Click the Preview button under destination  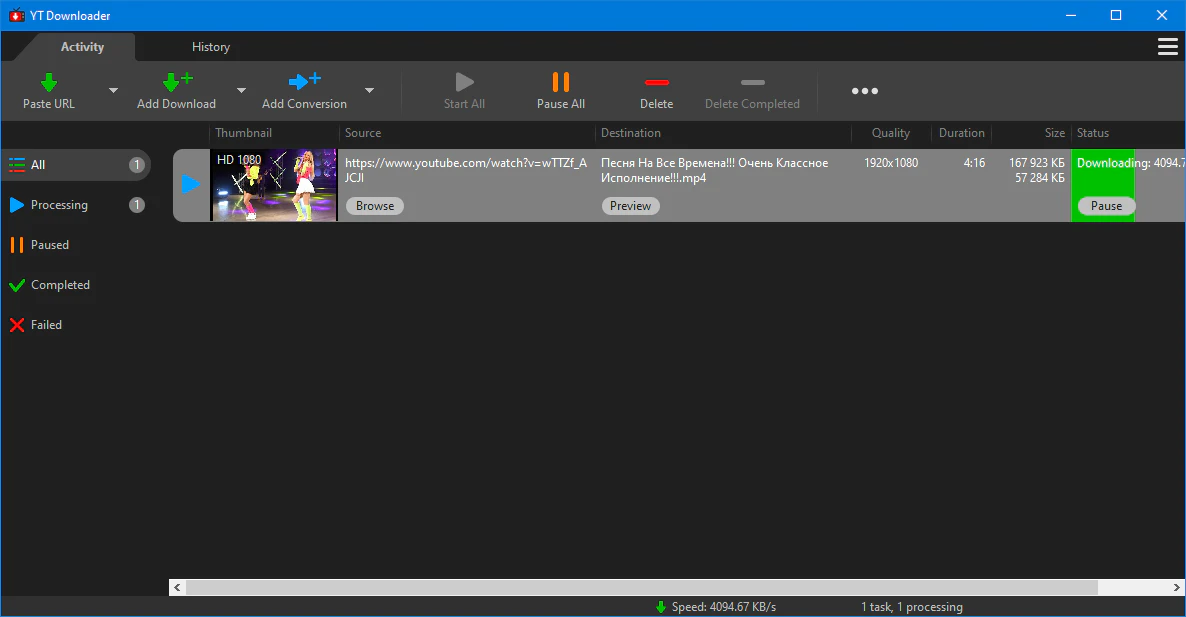[630, 206]
